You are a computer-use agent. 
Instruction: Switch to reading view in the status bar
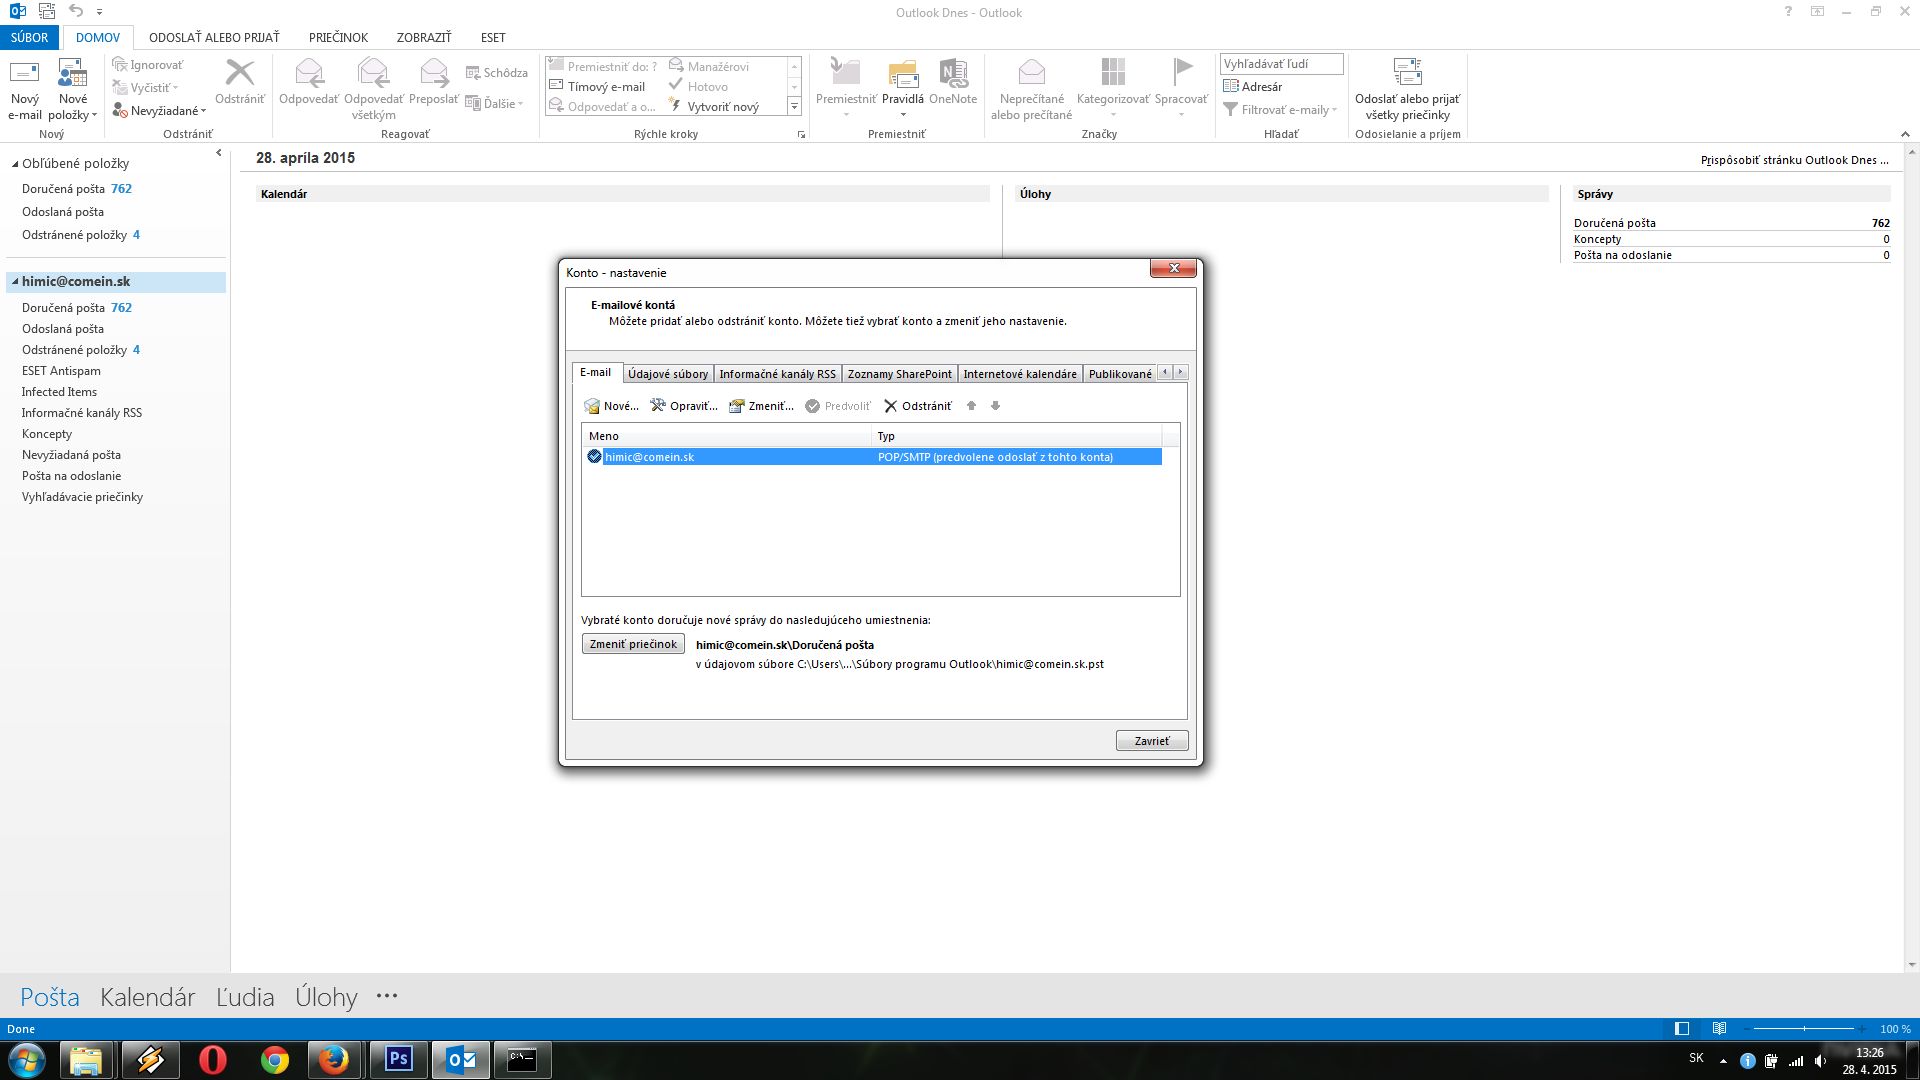[1719, 1029]
